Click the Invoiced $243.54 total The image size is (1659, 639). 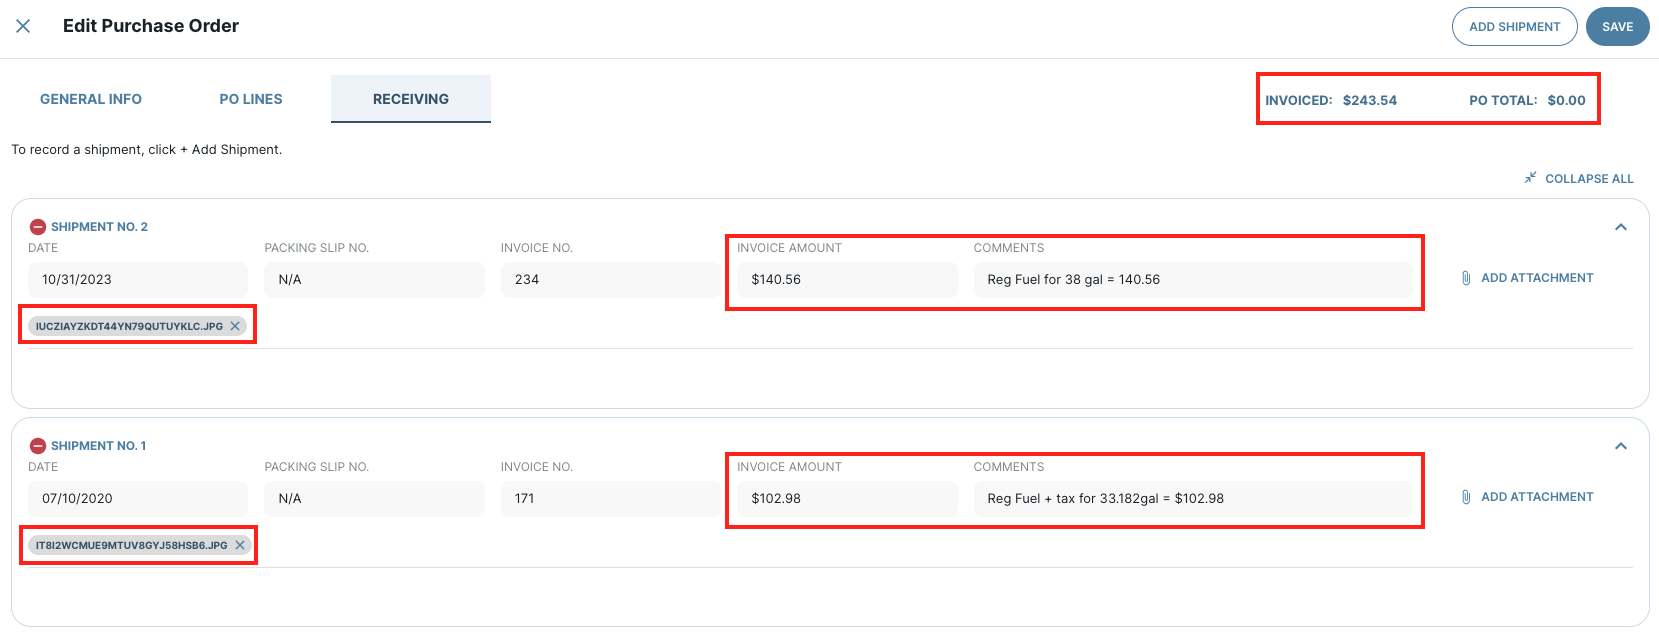tap(1331, 100)
